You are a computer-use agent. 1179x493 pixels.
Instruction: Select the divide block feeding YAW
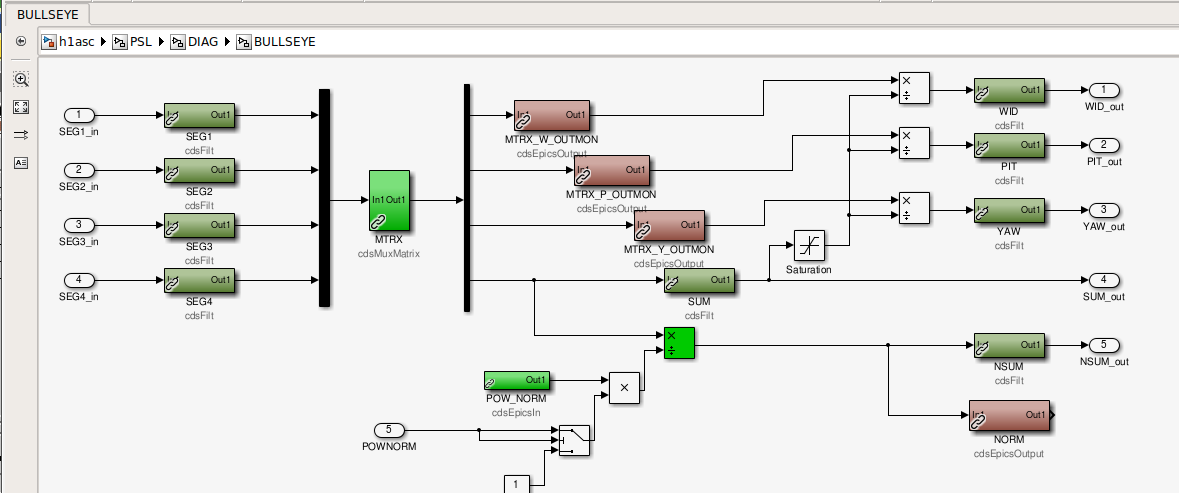(914, 208)
